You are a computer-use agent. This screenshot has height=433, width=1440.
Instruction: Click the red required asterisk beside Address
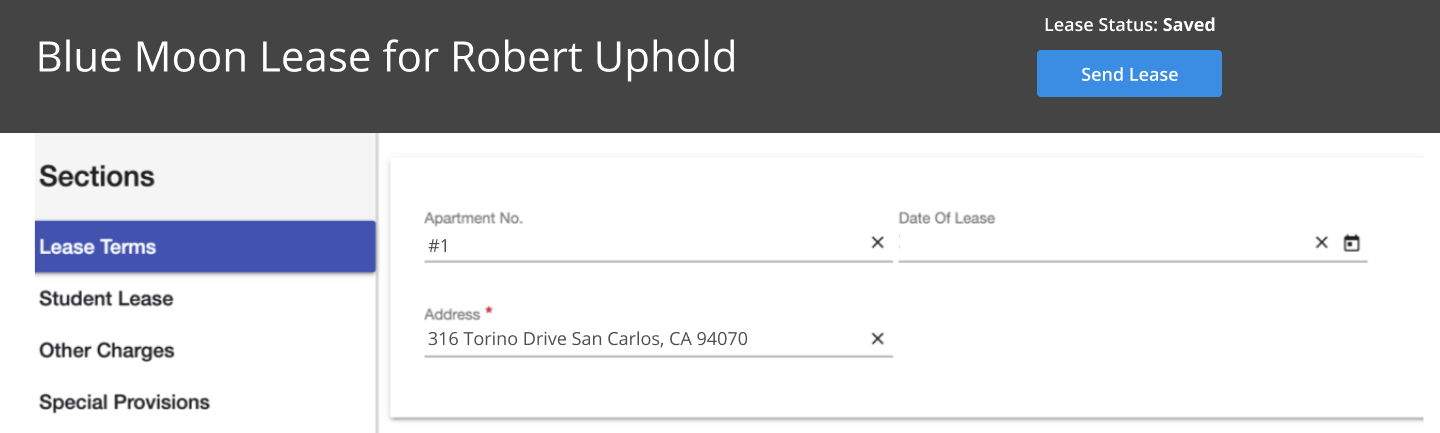489,312
